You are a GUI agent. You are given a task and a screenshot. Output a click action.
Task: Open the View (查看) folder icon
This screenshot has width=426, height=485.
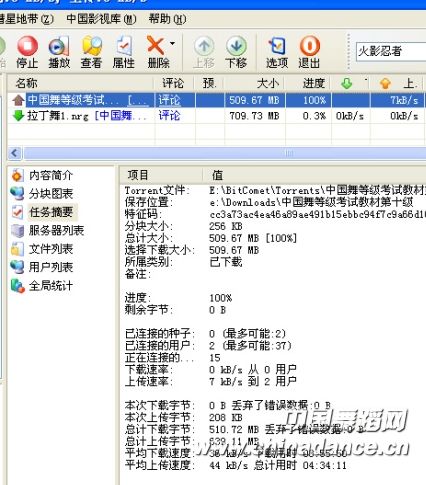(x=92, y=46)
